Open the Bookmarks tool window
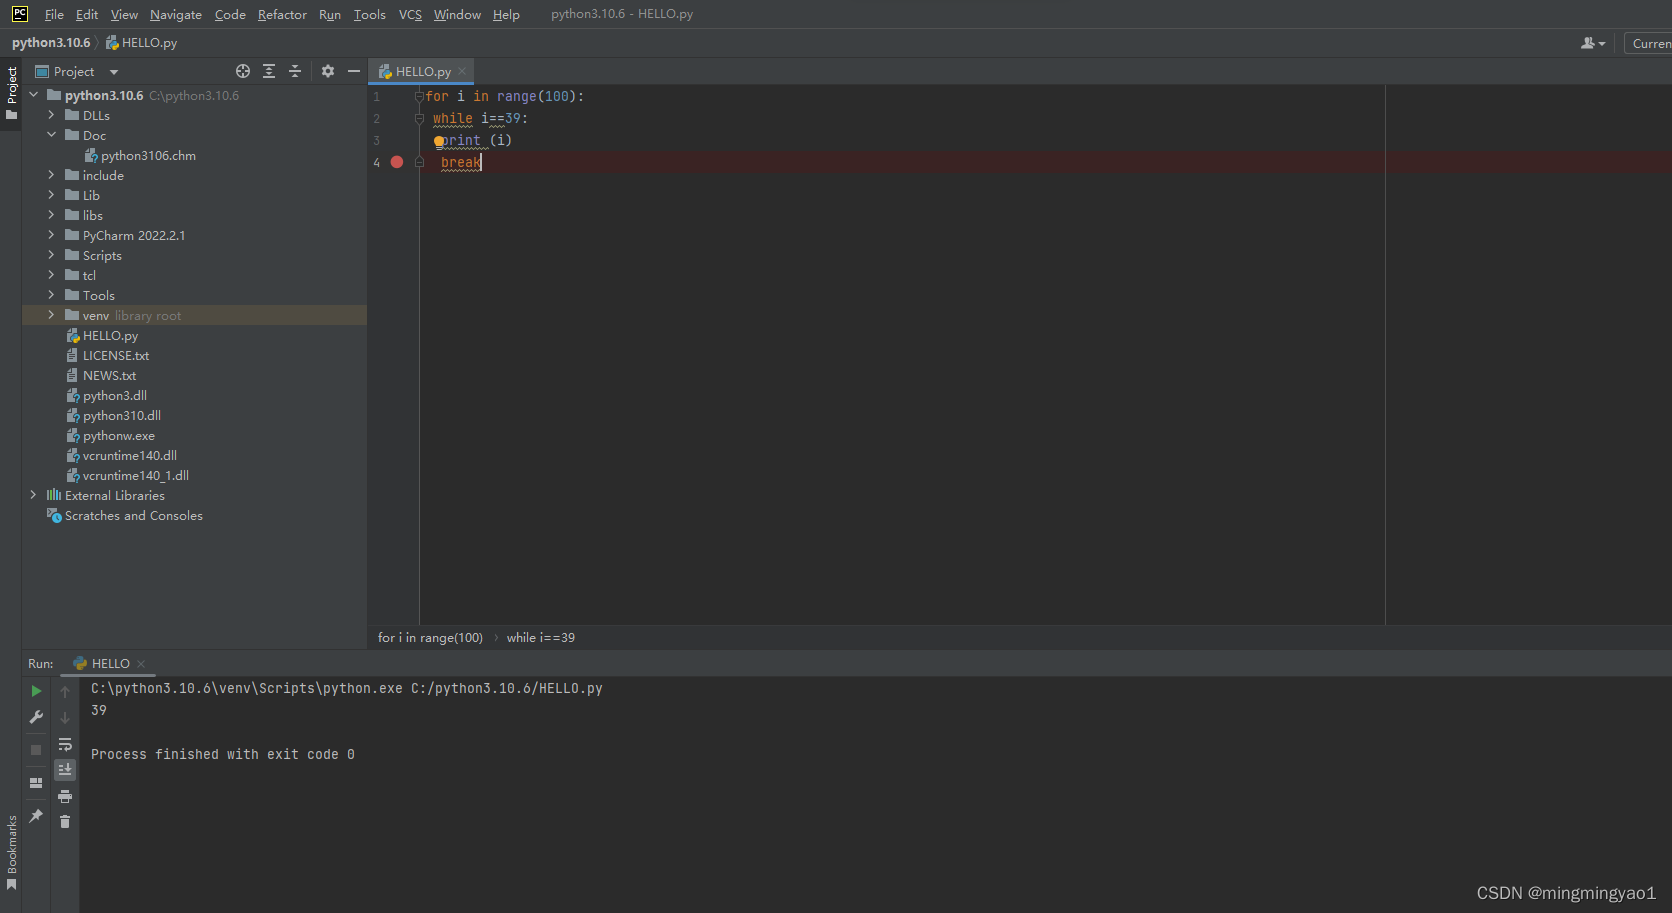The height and width of the screenshot is (913, 1672). pos(11,850)
